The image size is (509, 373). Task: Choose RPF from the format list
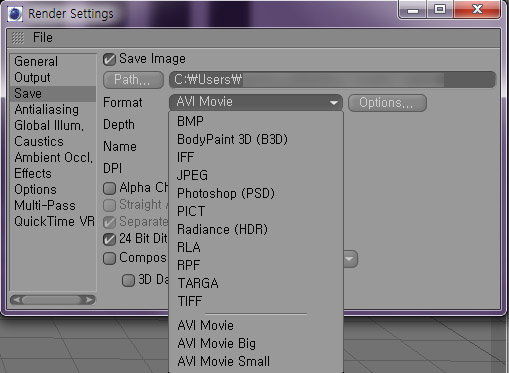pyautogui.click(x=256, y=265)
